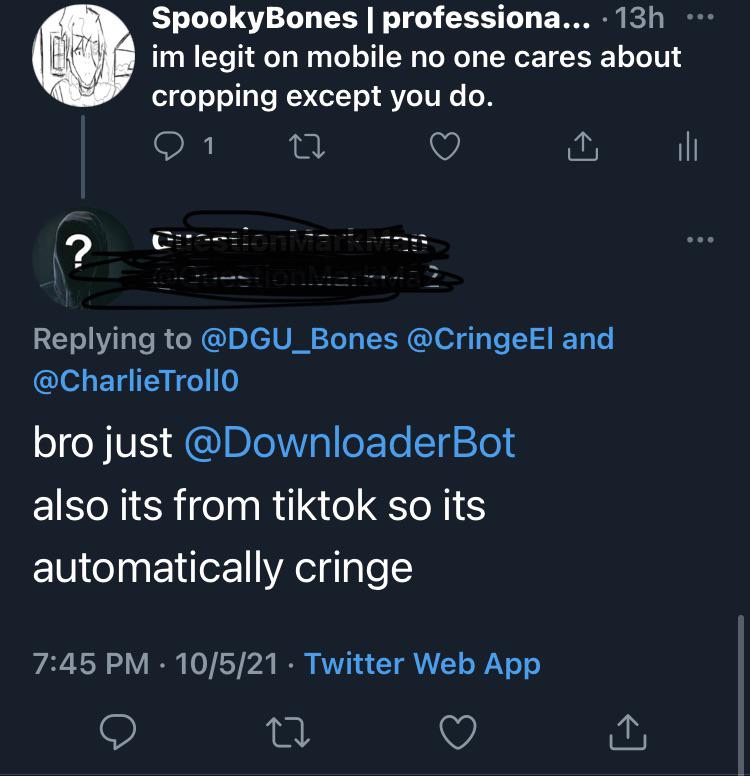Open the @DGU_Bones mention link
This screenshot has width=750, height=776.
point(299,339)
